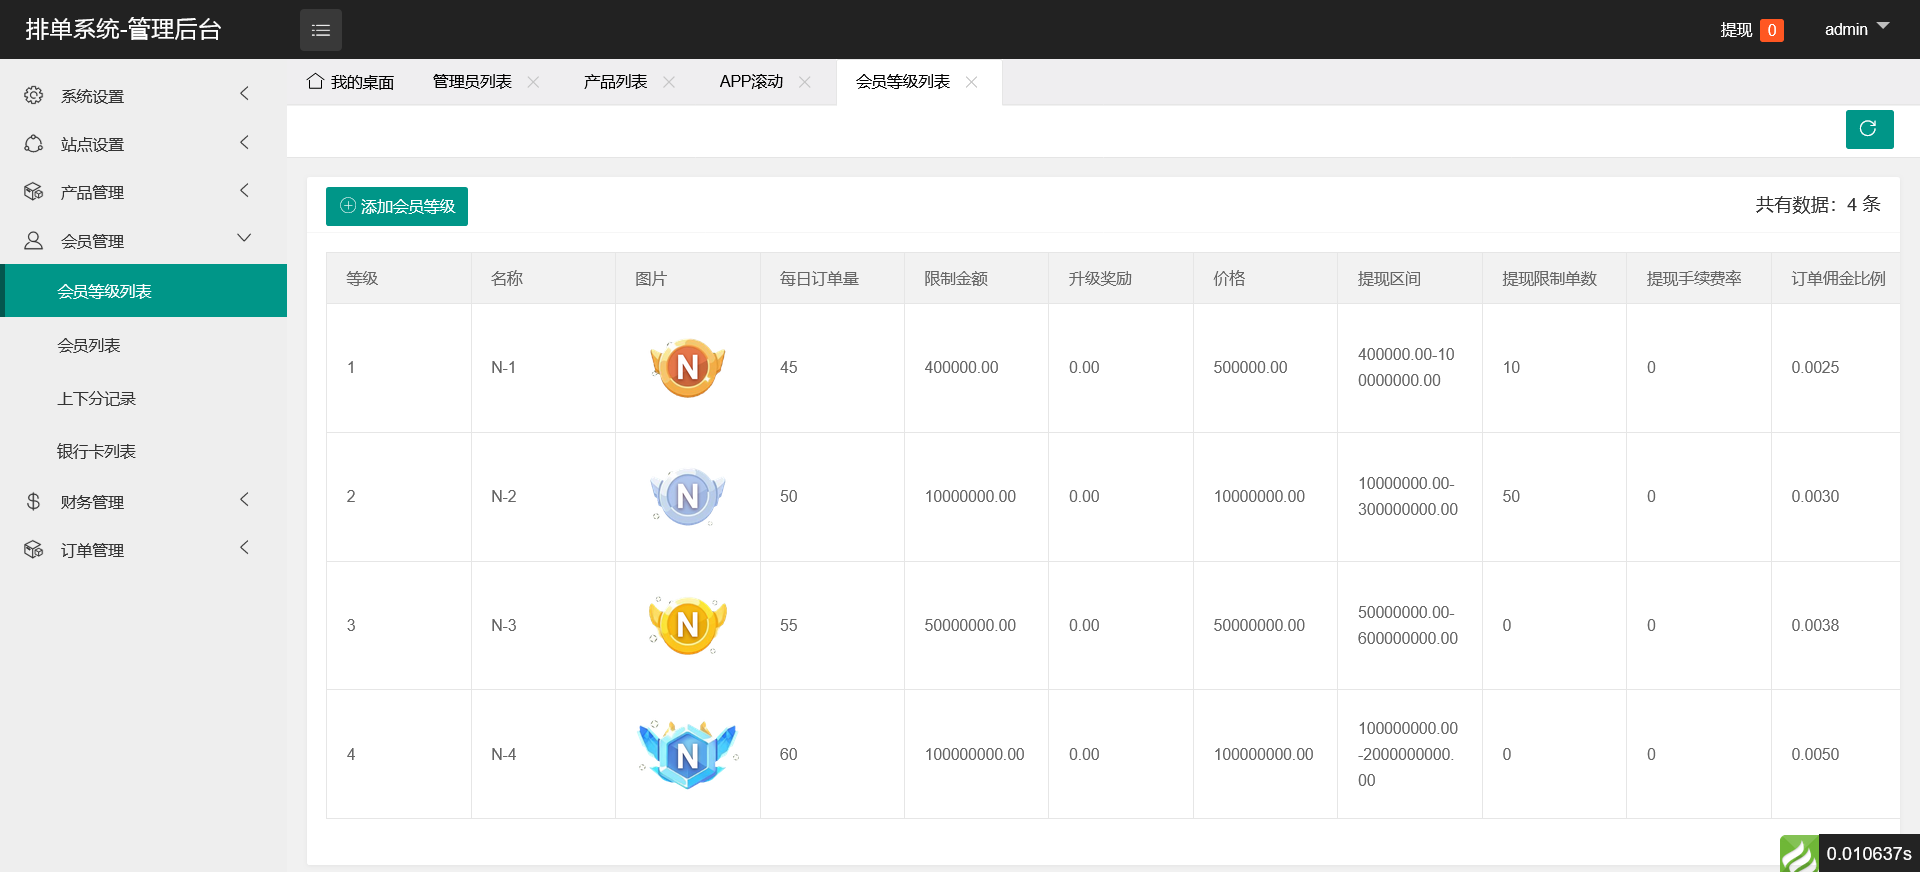Click the 添加会员等级 button
Viewport: 1920px width, 872px height.
pos(397,206)
